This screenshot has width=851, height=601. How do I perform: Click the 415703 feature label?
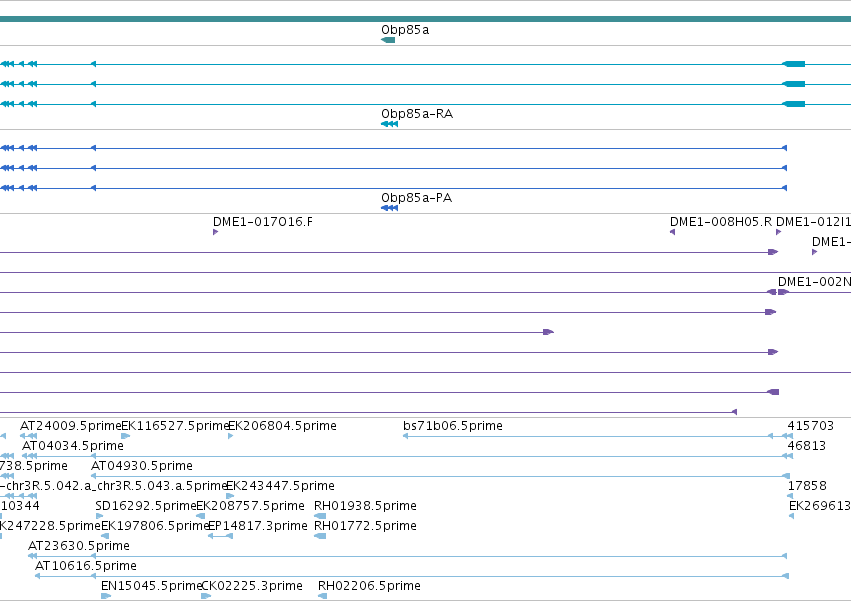coord(810,426)
